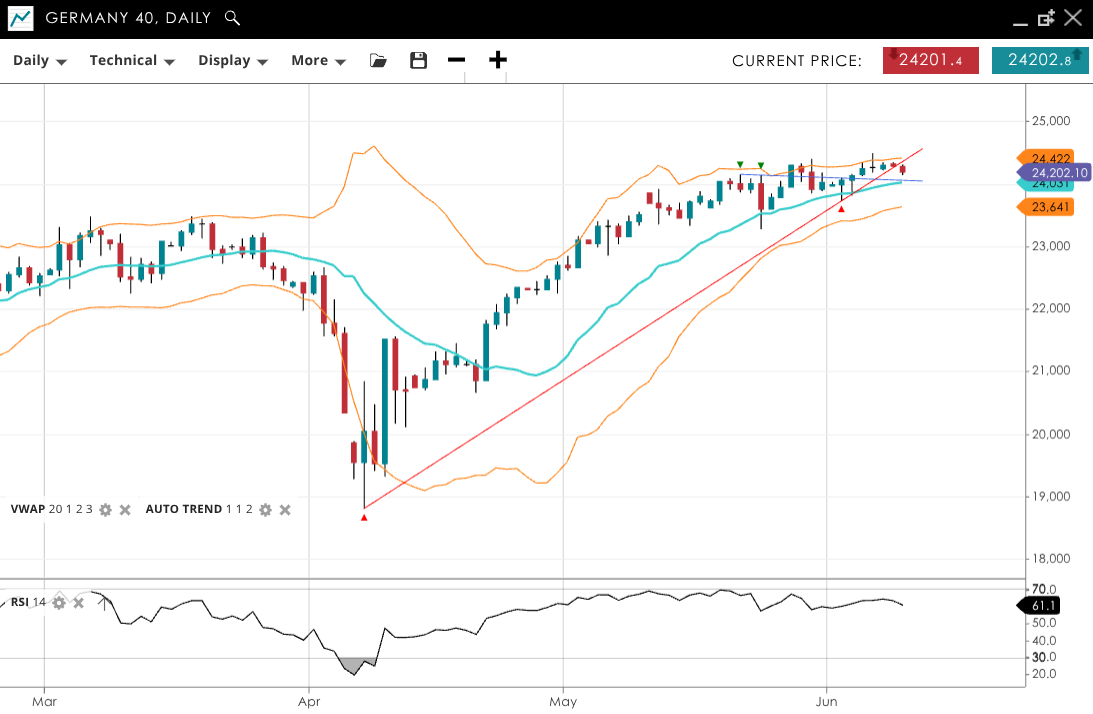Zoom in with the plus icon

(497, 60)
